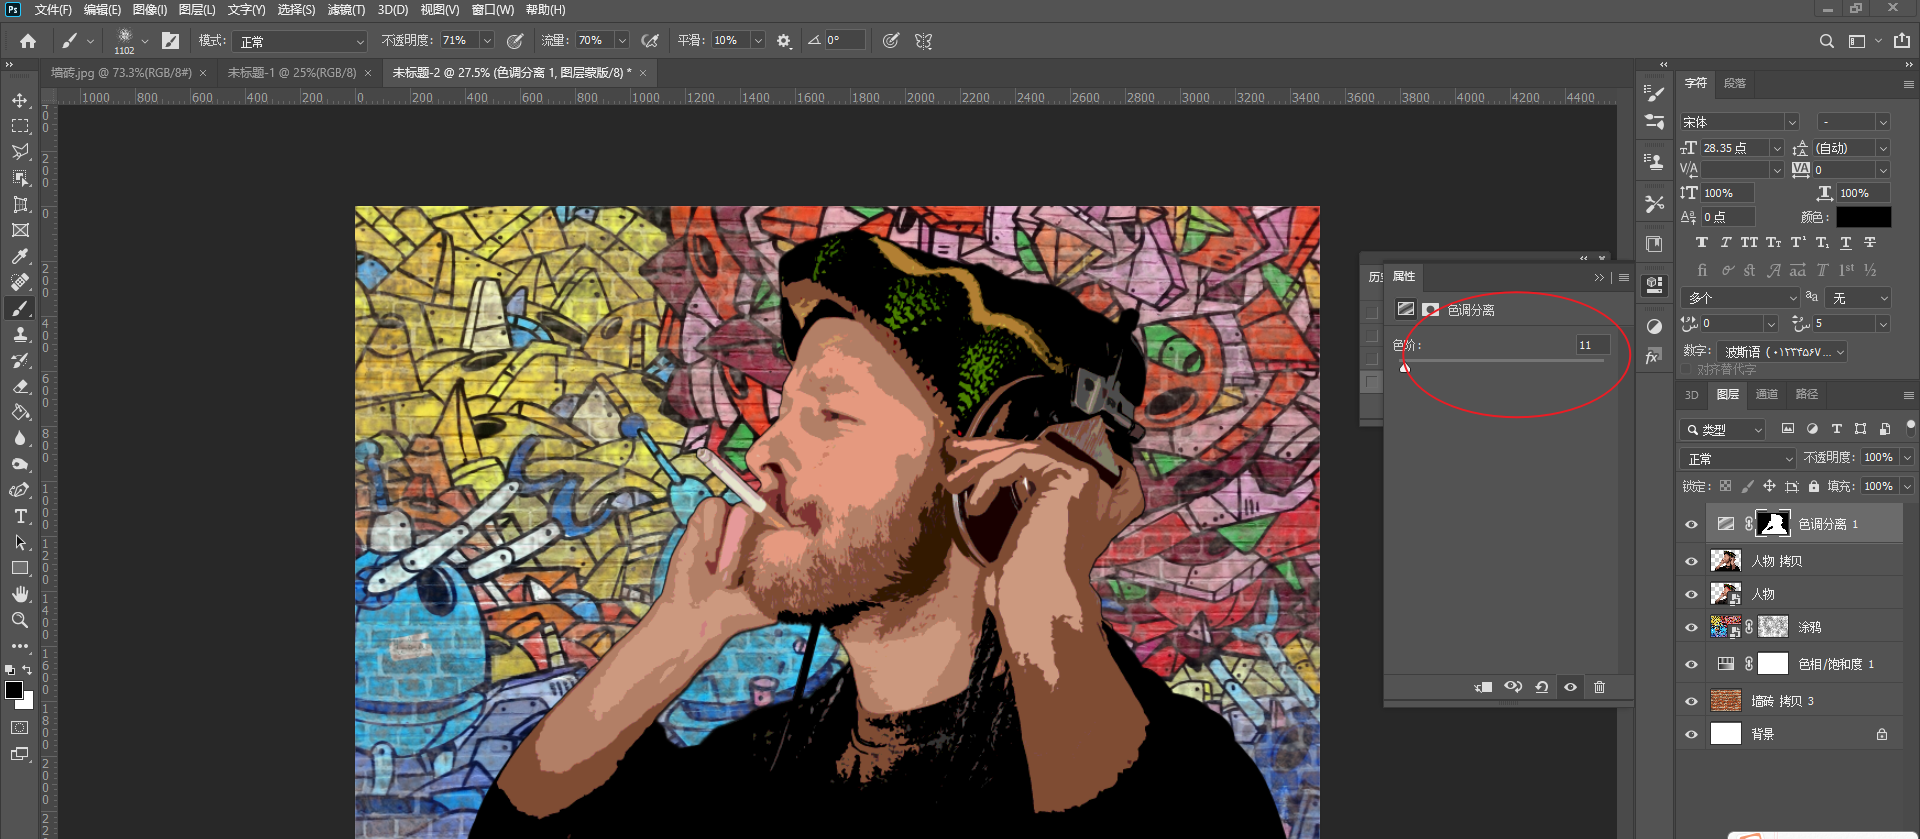The image size is (1920, 839).
Task: Switch to the 墙砖.jpg document tab
Action: pos(121,73)
